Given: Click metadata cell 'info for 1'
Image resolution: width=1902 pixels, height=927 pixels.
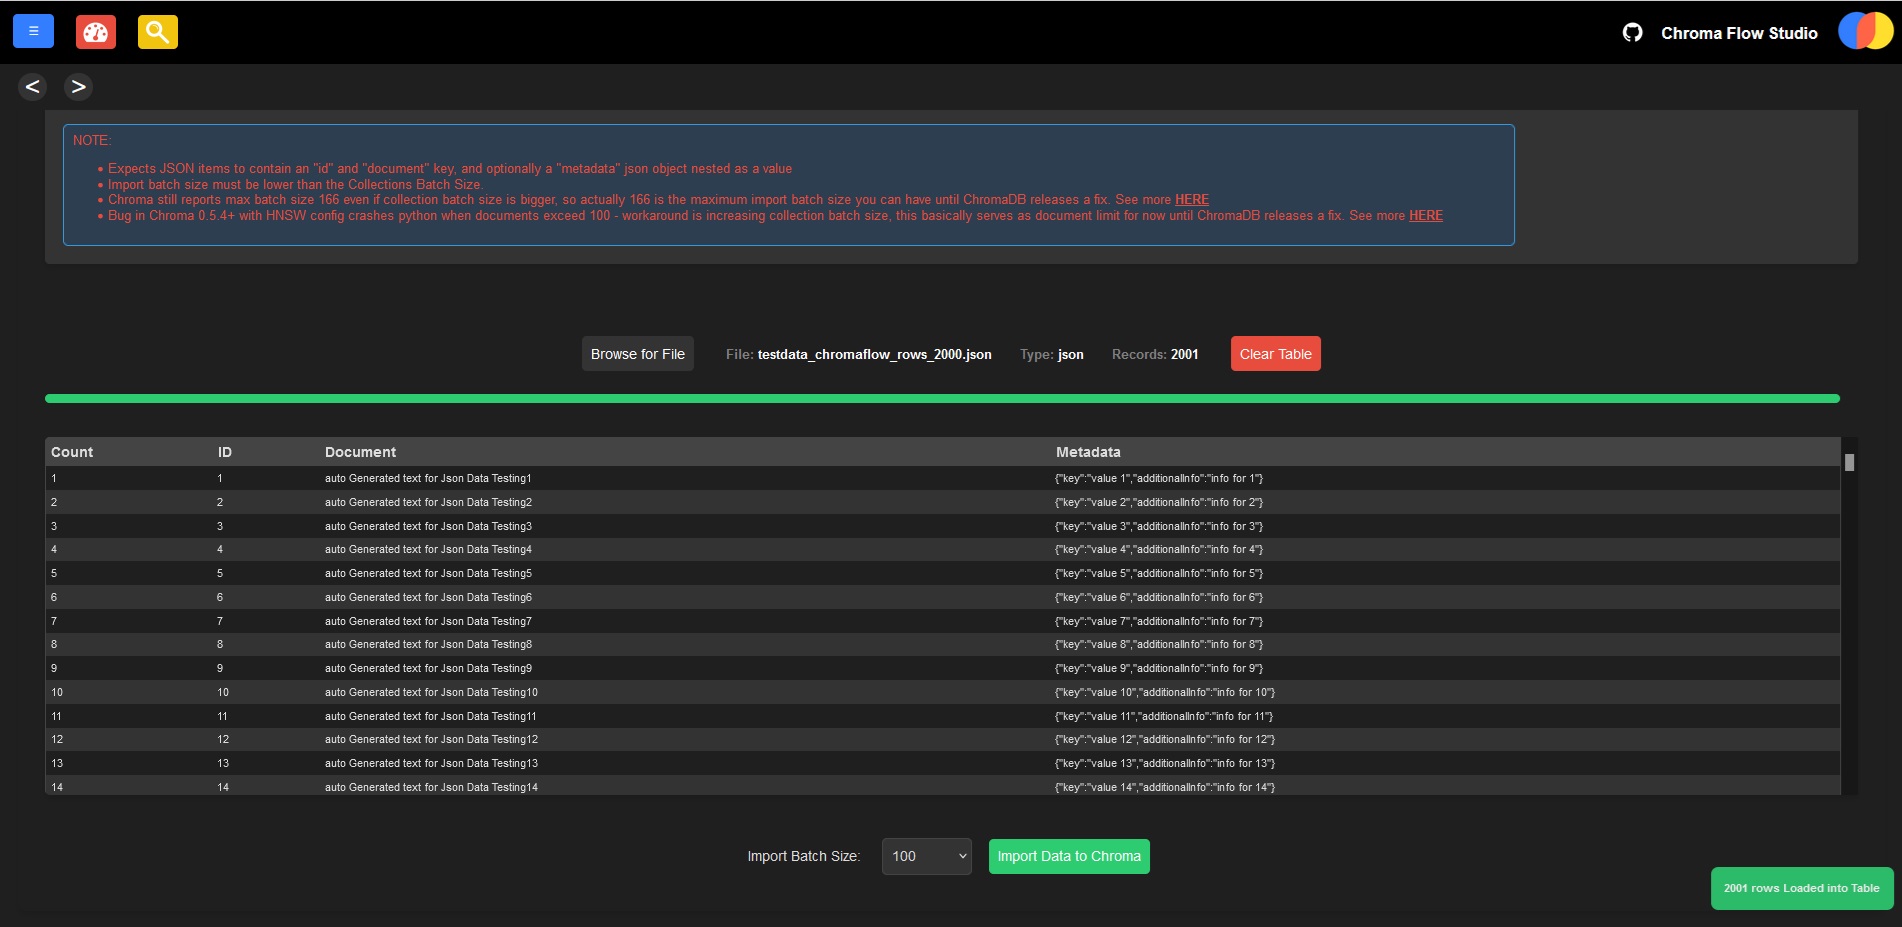Looking at the screenshot, I should click(1159, 479).
